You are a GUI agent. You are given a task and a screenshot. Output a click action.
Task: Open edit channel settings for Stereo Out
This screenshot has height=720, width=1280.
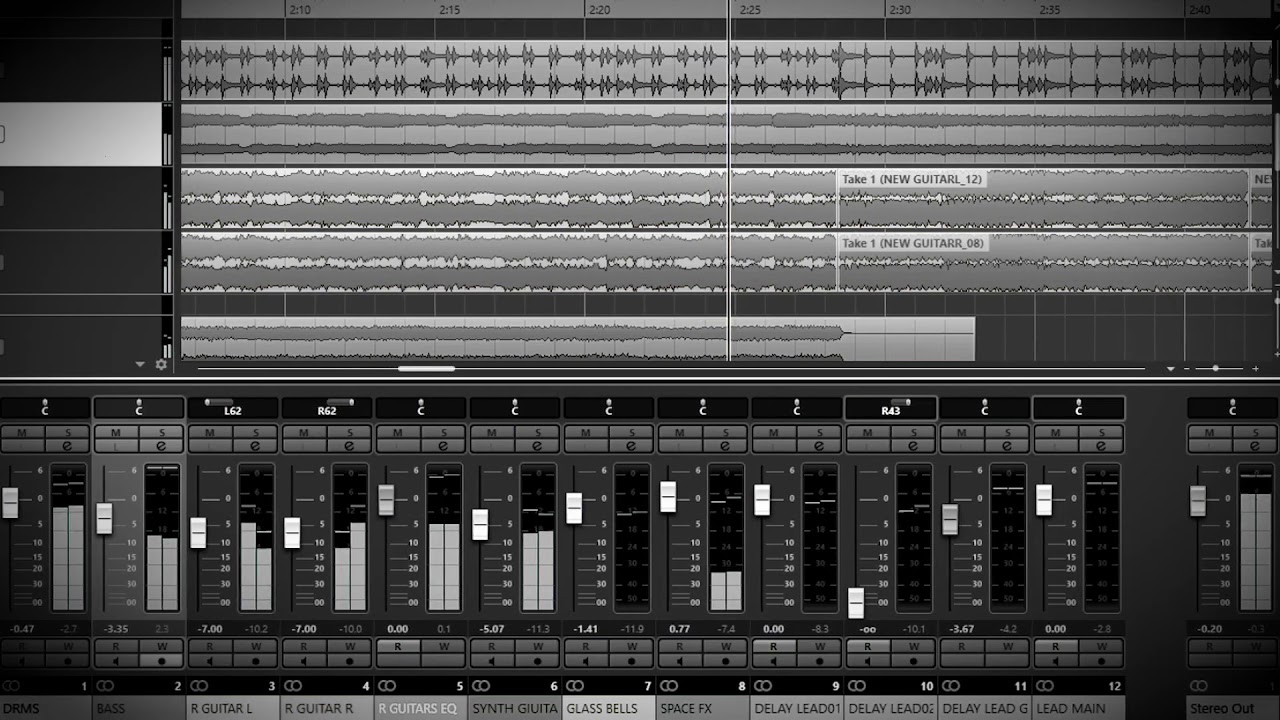(1256, 445)
